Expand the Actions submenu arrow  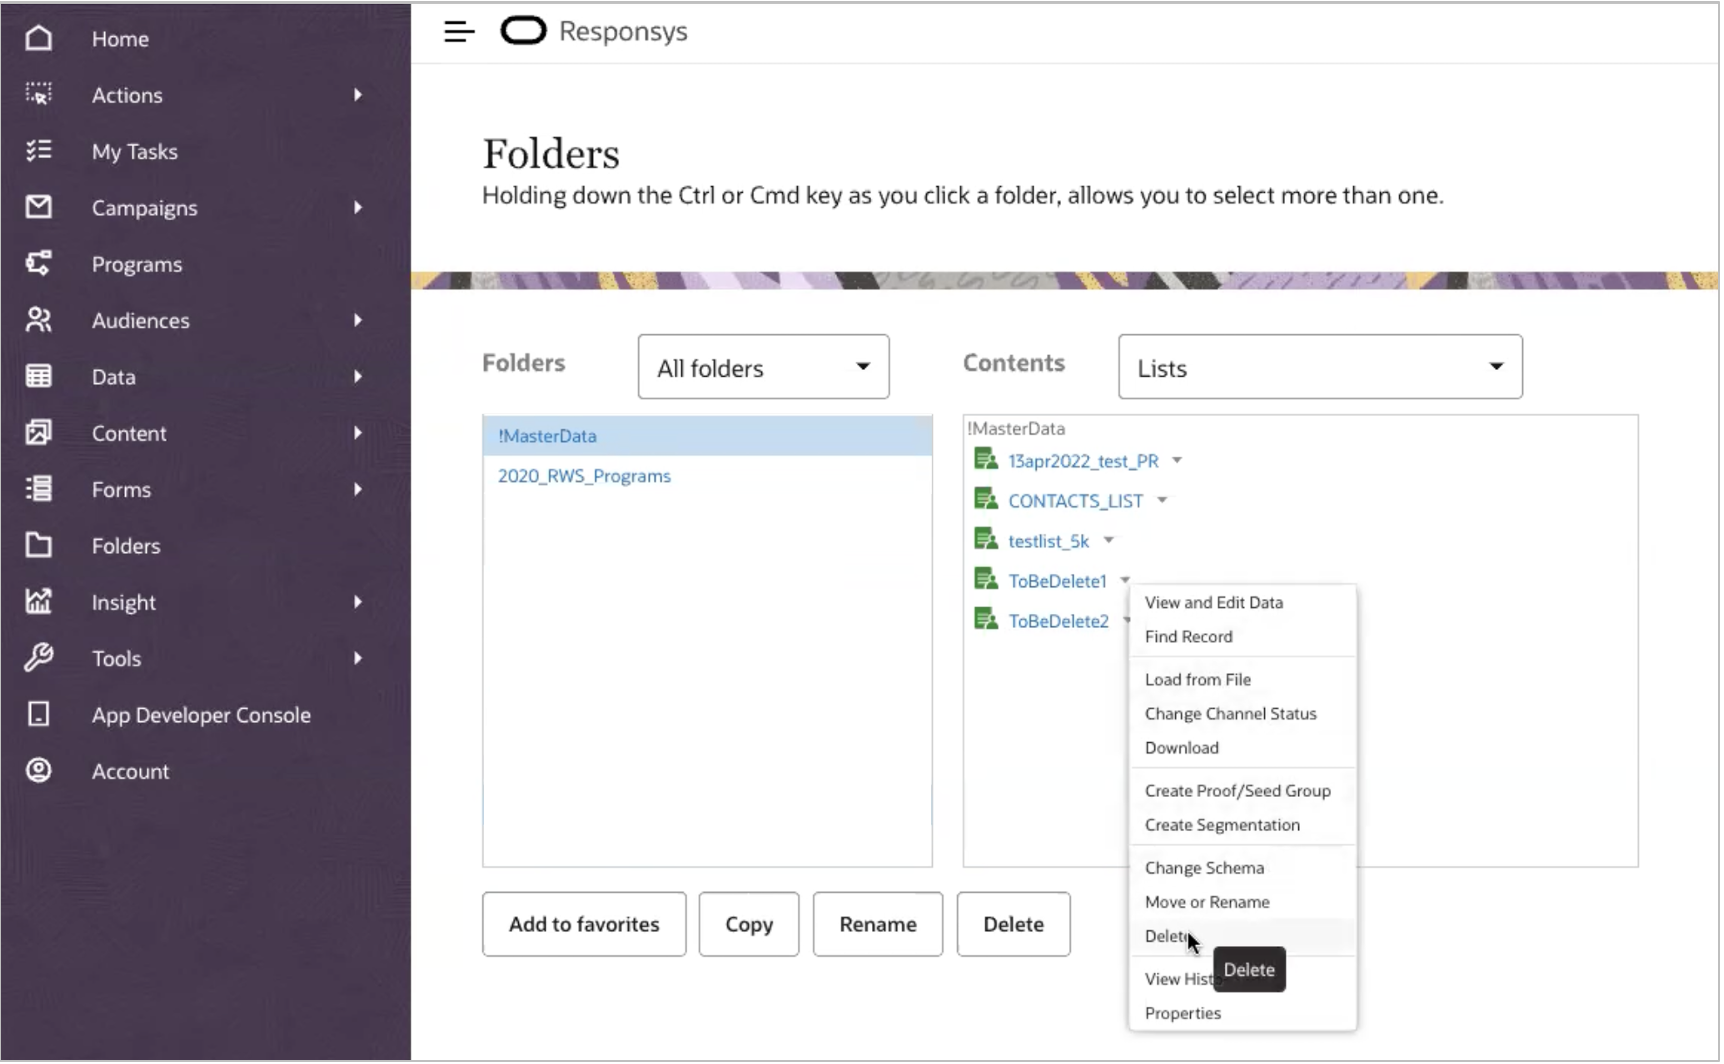pyautogui.click(x=358, y=95)
